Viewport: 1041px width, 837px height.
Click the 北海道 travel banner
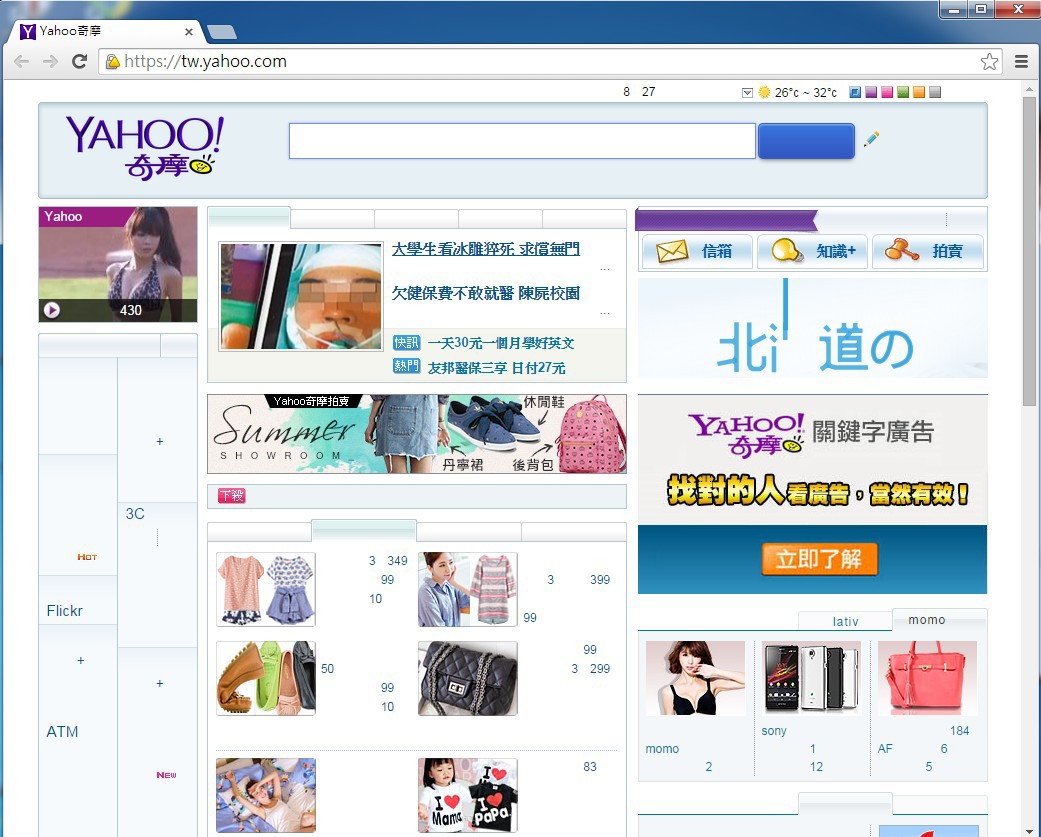pos(813,328)
